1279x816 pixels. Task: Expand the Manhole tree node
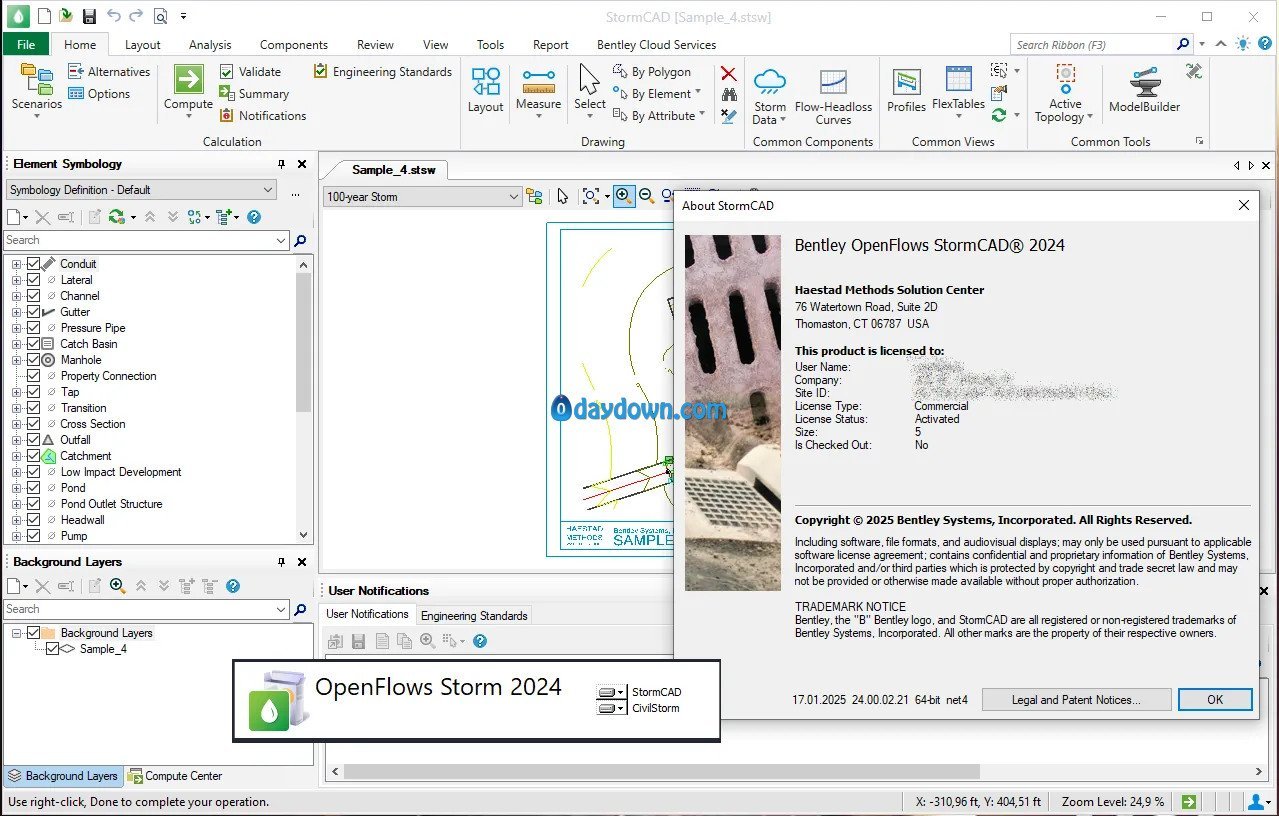click(16, 360)
